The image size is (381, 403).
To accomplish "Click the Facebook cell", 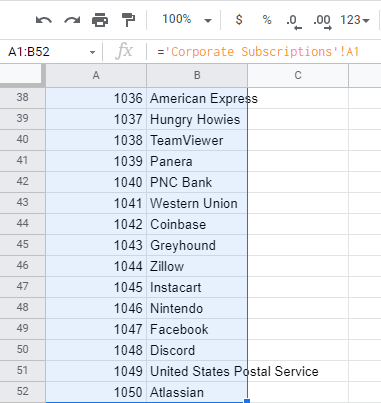I will tap(197, 329).
